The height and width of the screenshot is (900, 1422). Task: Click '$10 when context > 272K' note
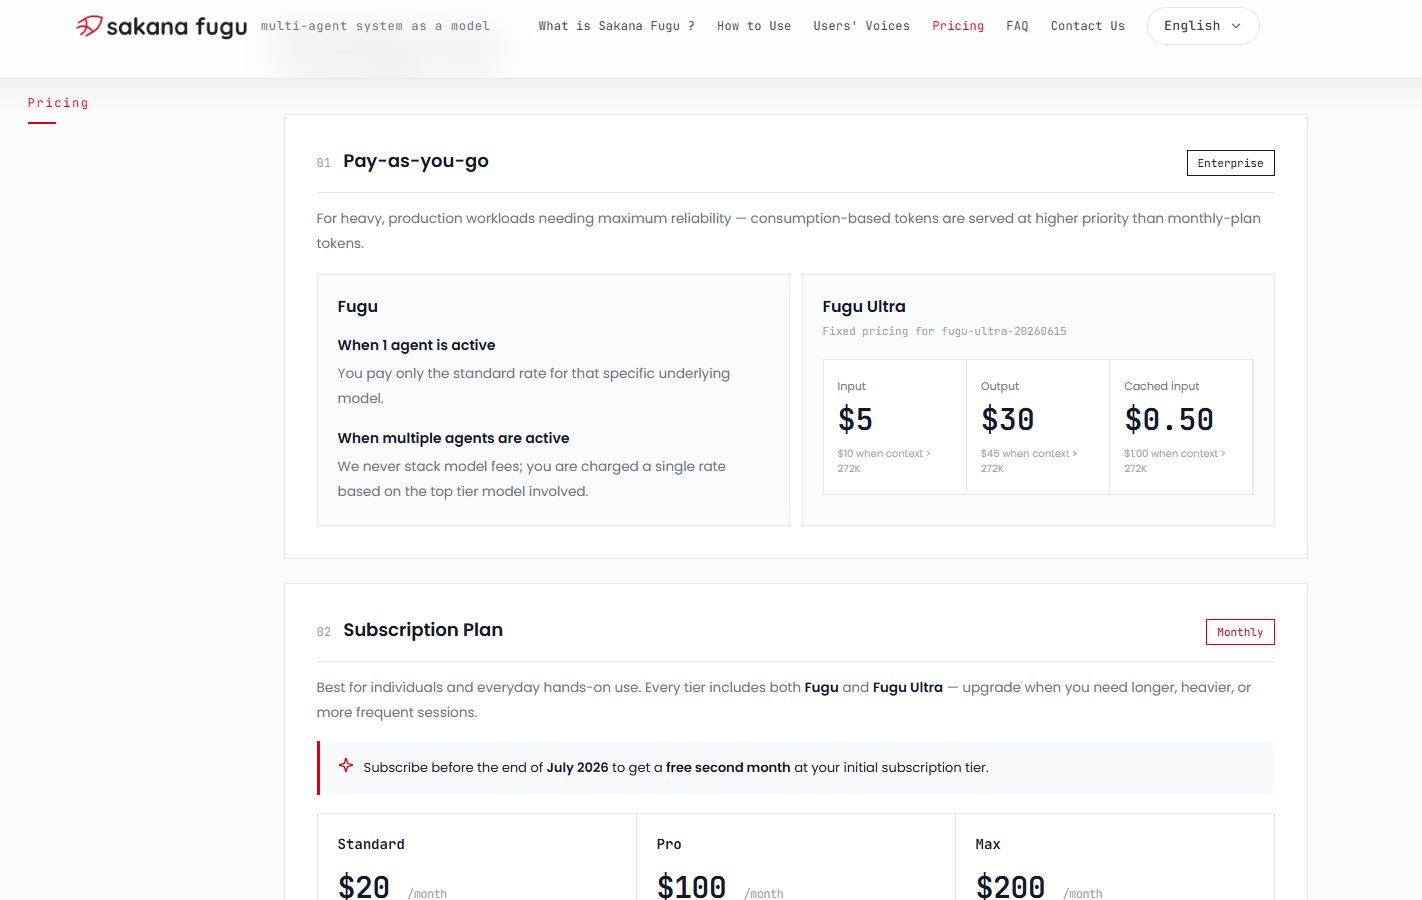pyautogui.click(x=884, y=461)
